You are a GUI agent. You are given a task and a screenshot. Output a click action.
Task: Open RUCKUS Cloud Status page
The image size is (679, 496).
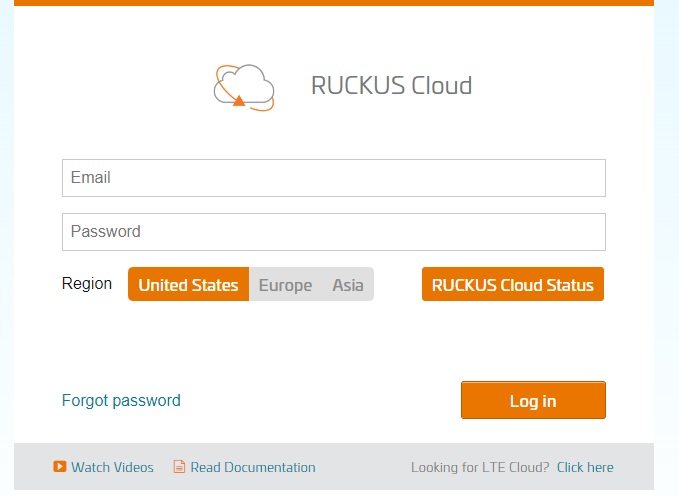[513, 284]
